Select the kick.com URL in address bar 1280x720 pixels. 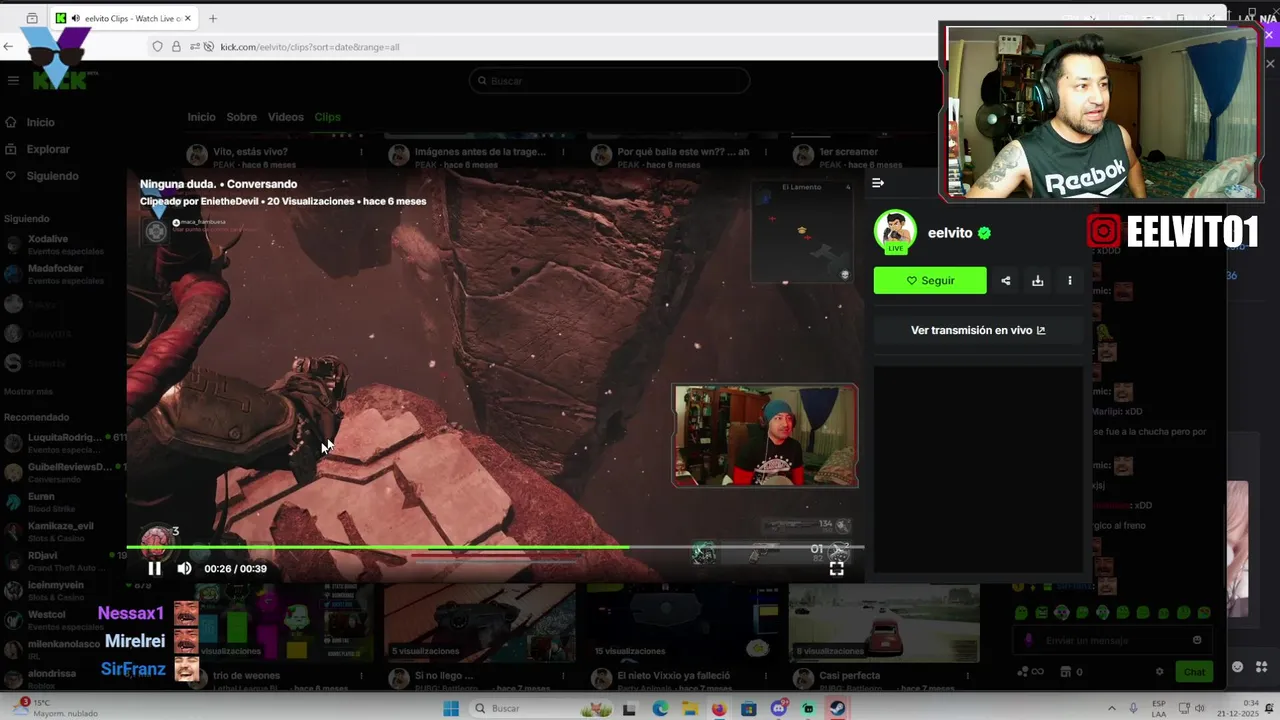(310, 47)
